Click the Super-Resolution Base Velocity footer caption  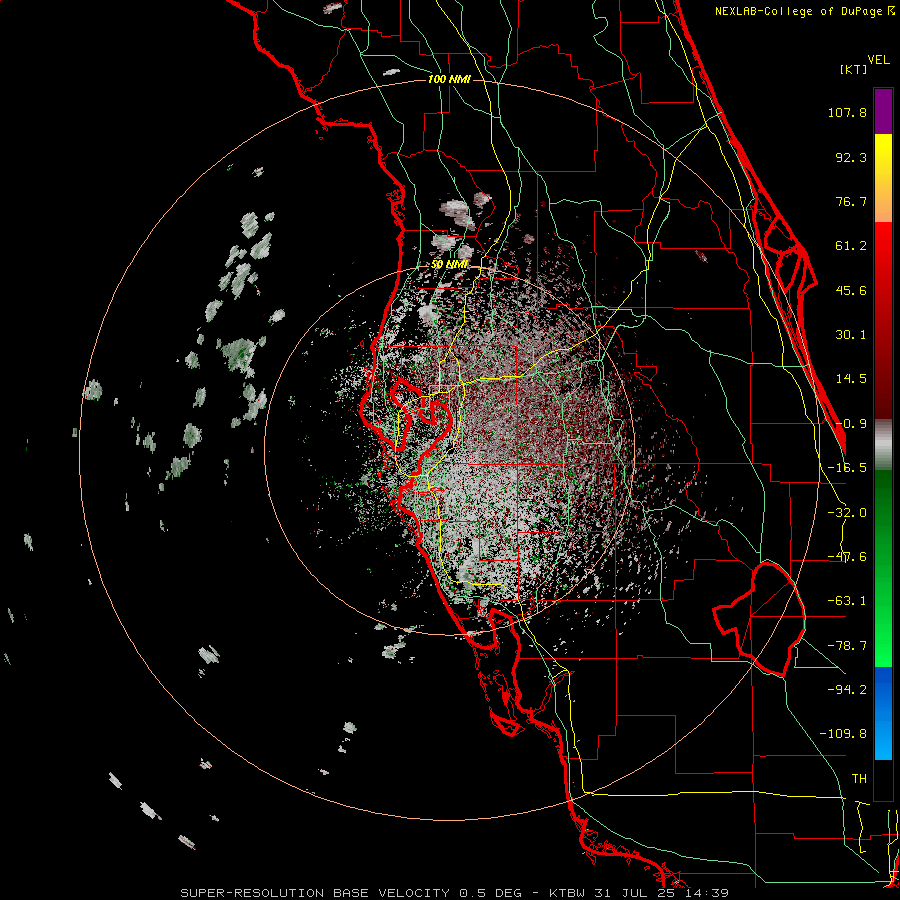tap(455, 893)
